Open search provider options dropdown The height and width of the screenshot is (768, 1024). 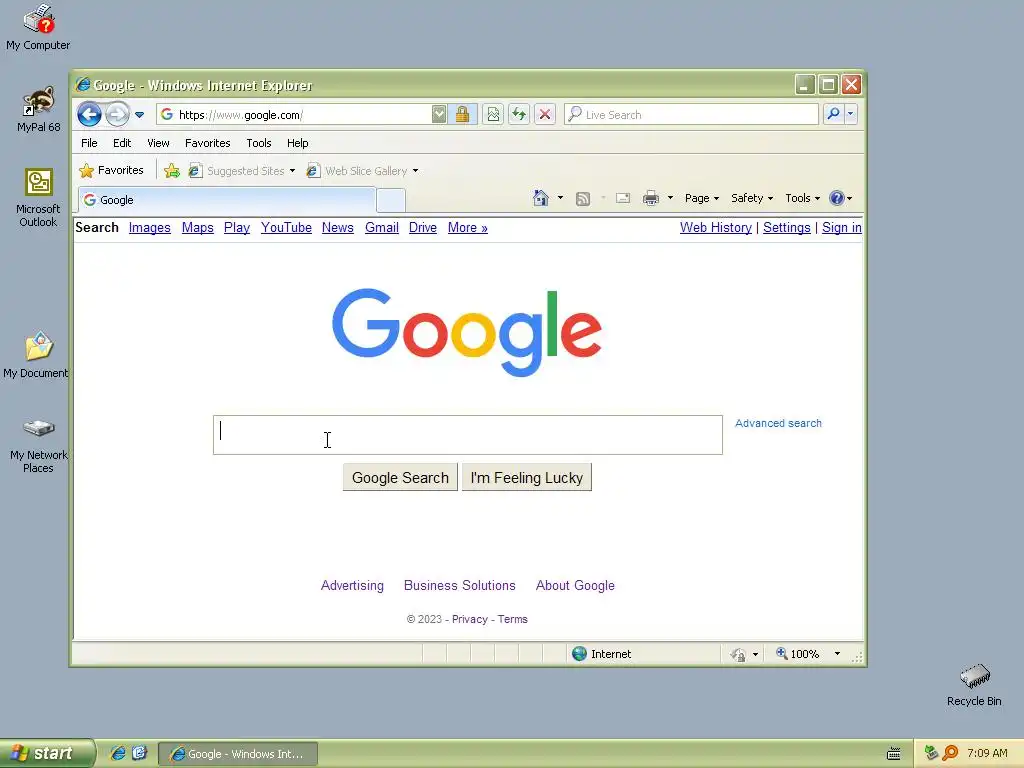(850, 114)
